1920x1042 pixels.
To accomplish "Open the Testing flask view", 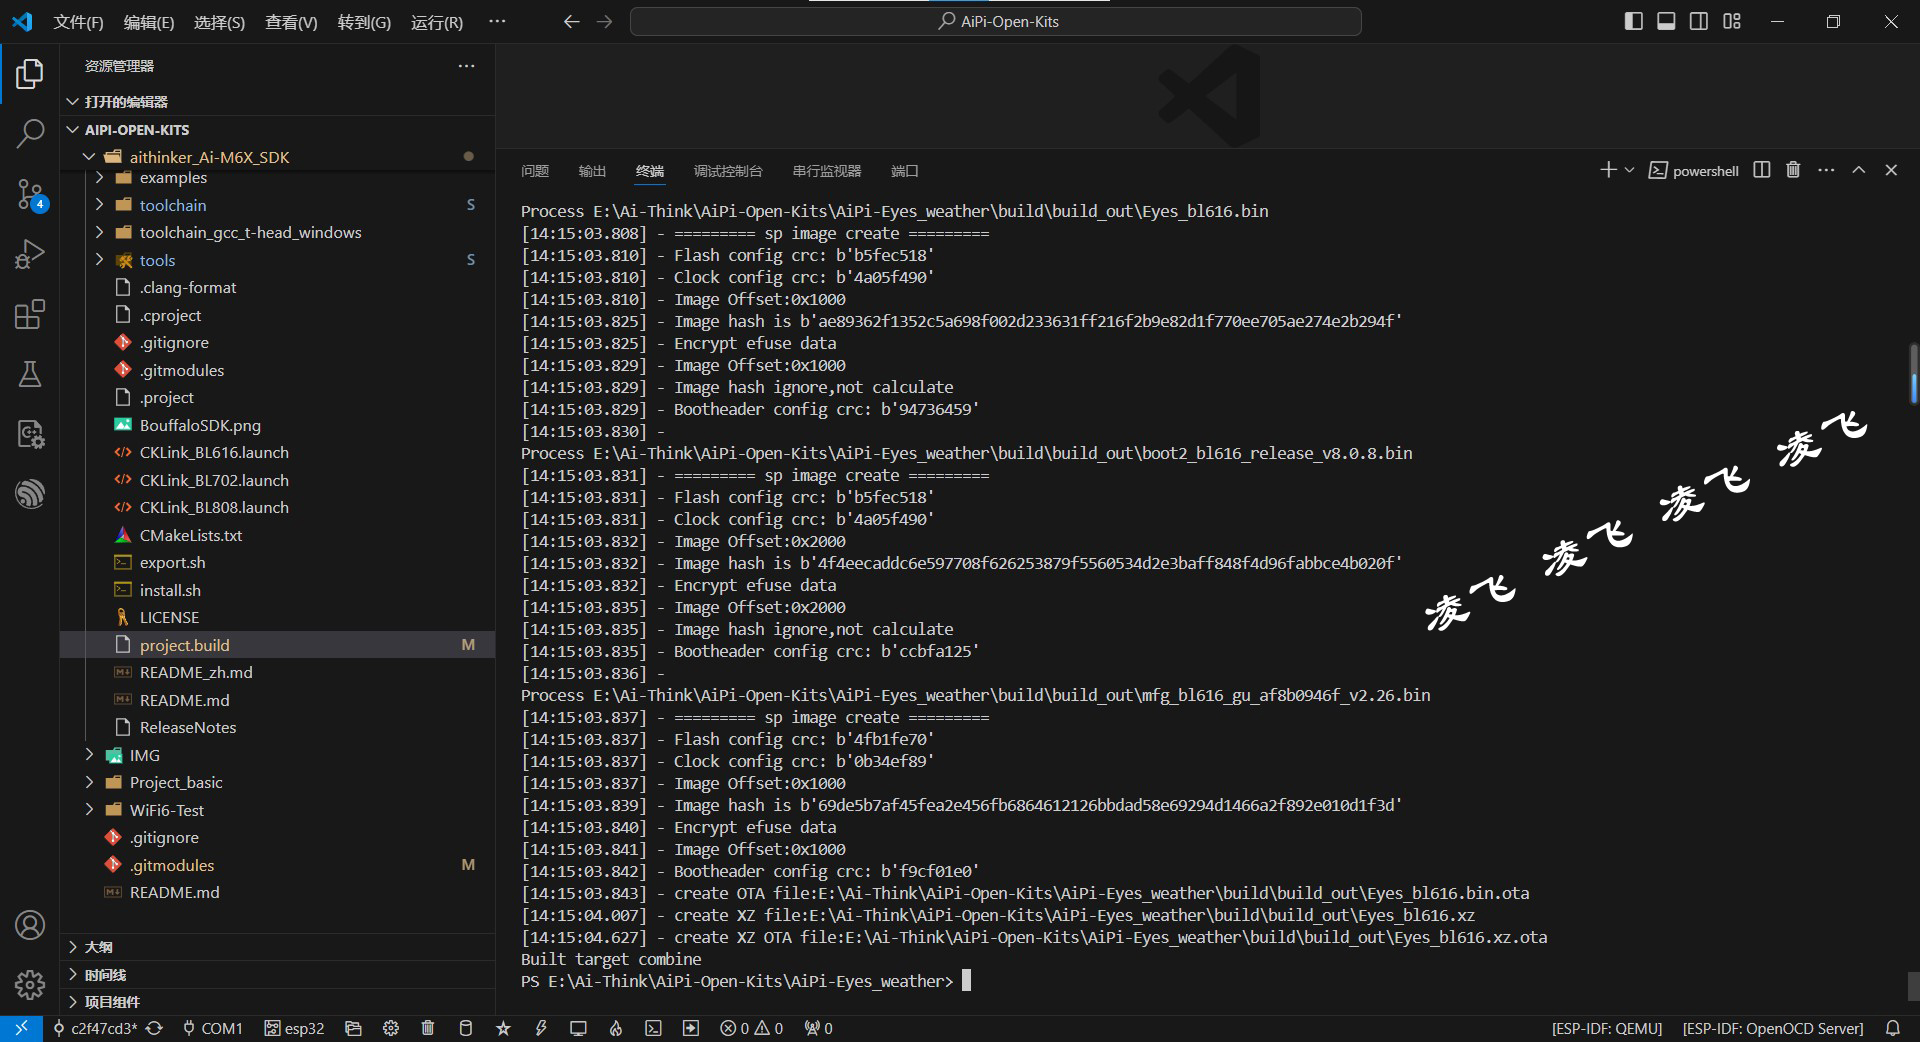I will pos(30,374).
